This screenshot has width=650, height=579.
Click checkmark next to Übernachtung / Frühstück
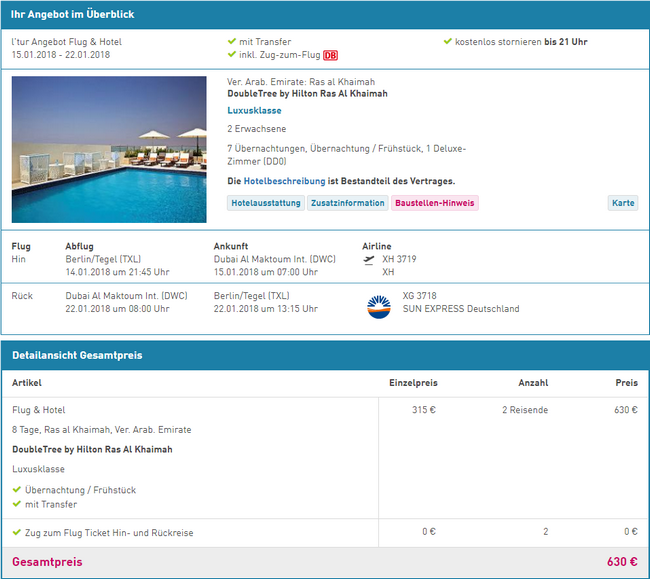click(x=16, y=490)
